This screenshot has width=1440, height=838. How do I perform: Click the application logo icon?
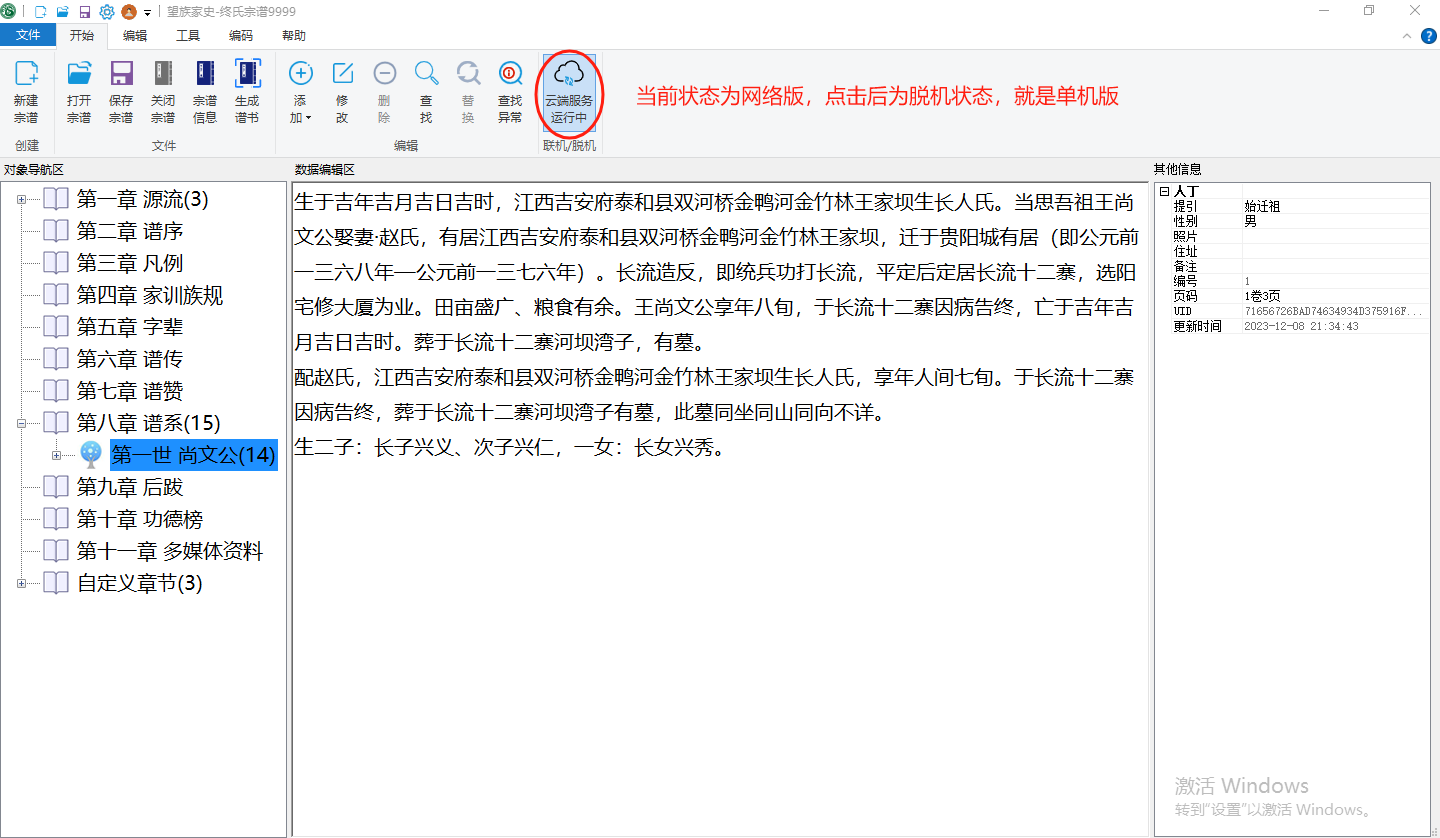coord(9,11)
